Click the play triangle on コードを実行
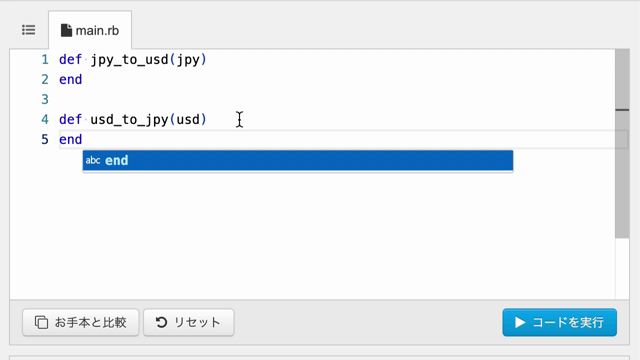The image size is (640, 360). click(x=520, y=322)
